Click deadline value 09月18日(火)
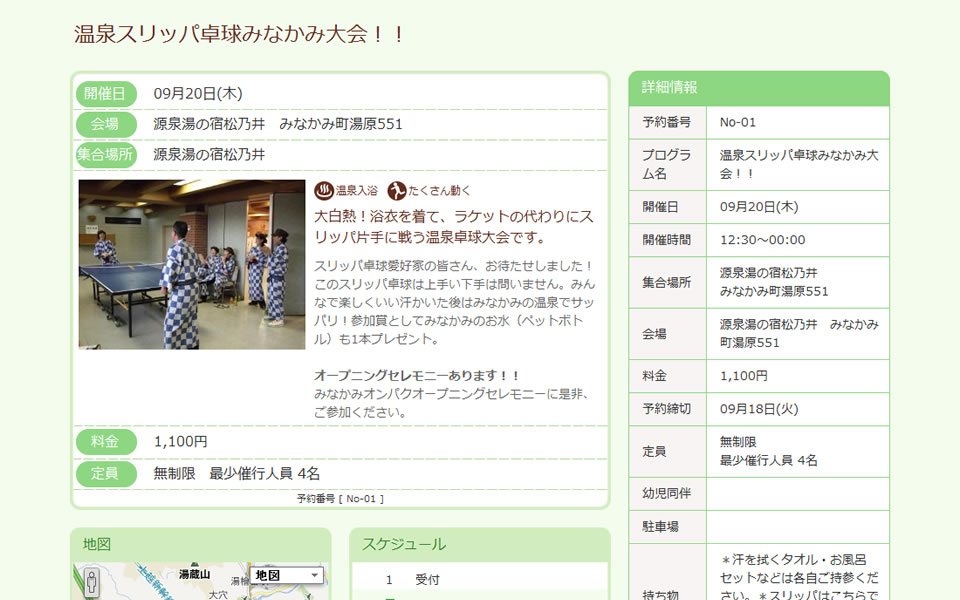 click(x=759, y=409)
